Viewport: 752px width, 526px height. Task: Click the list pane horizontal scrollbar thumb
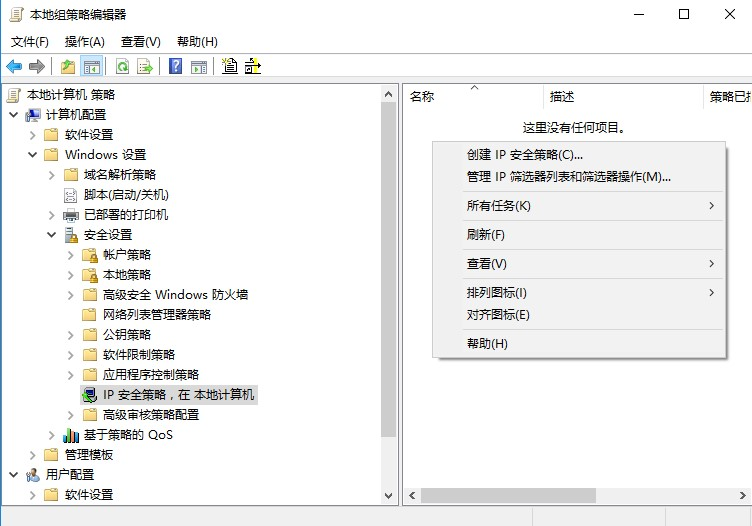click(508, 496)
